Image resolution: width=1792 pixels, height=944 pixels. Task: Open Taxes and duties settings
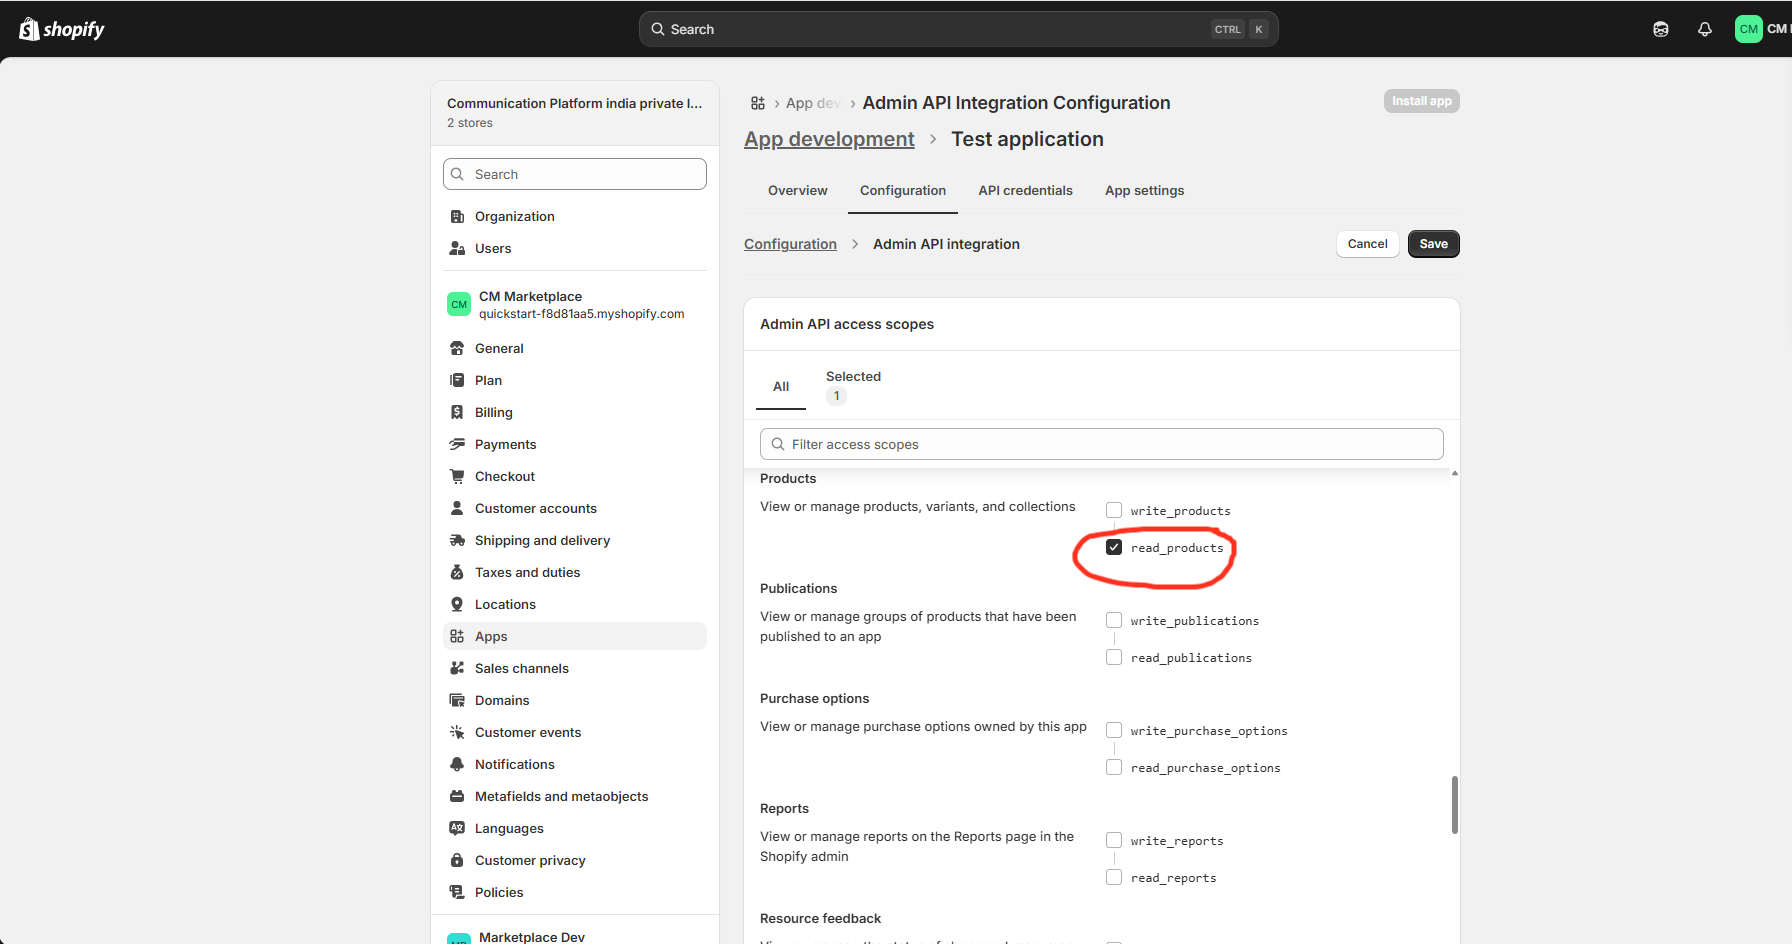coord(575,572)
